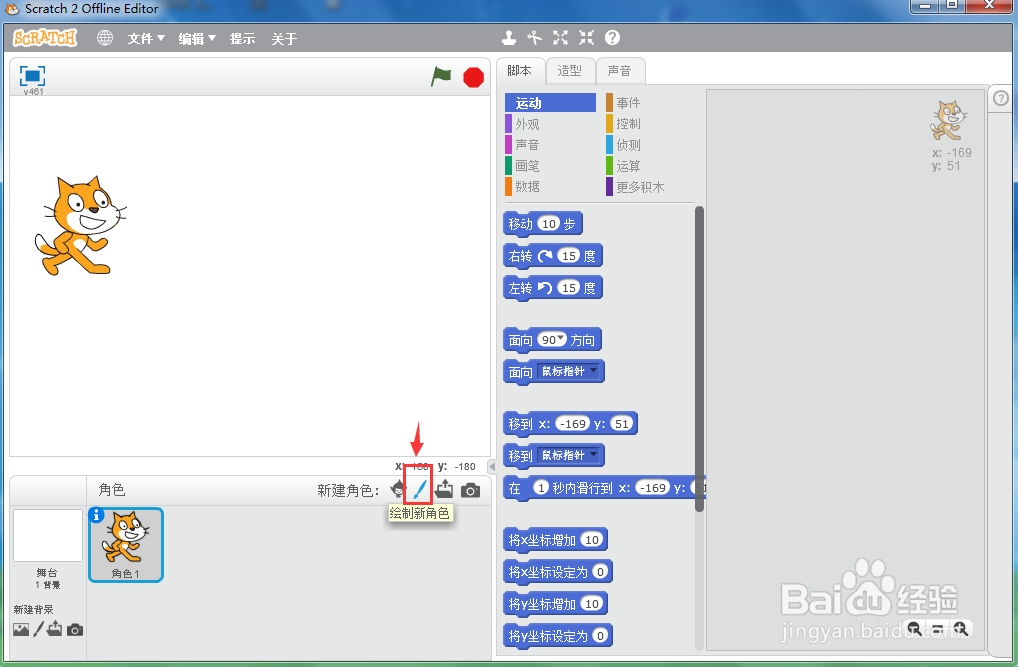Open 鼠标指针 dropdown in 移到 block

[569, 455]
